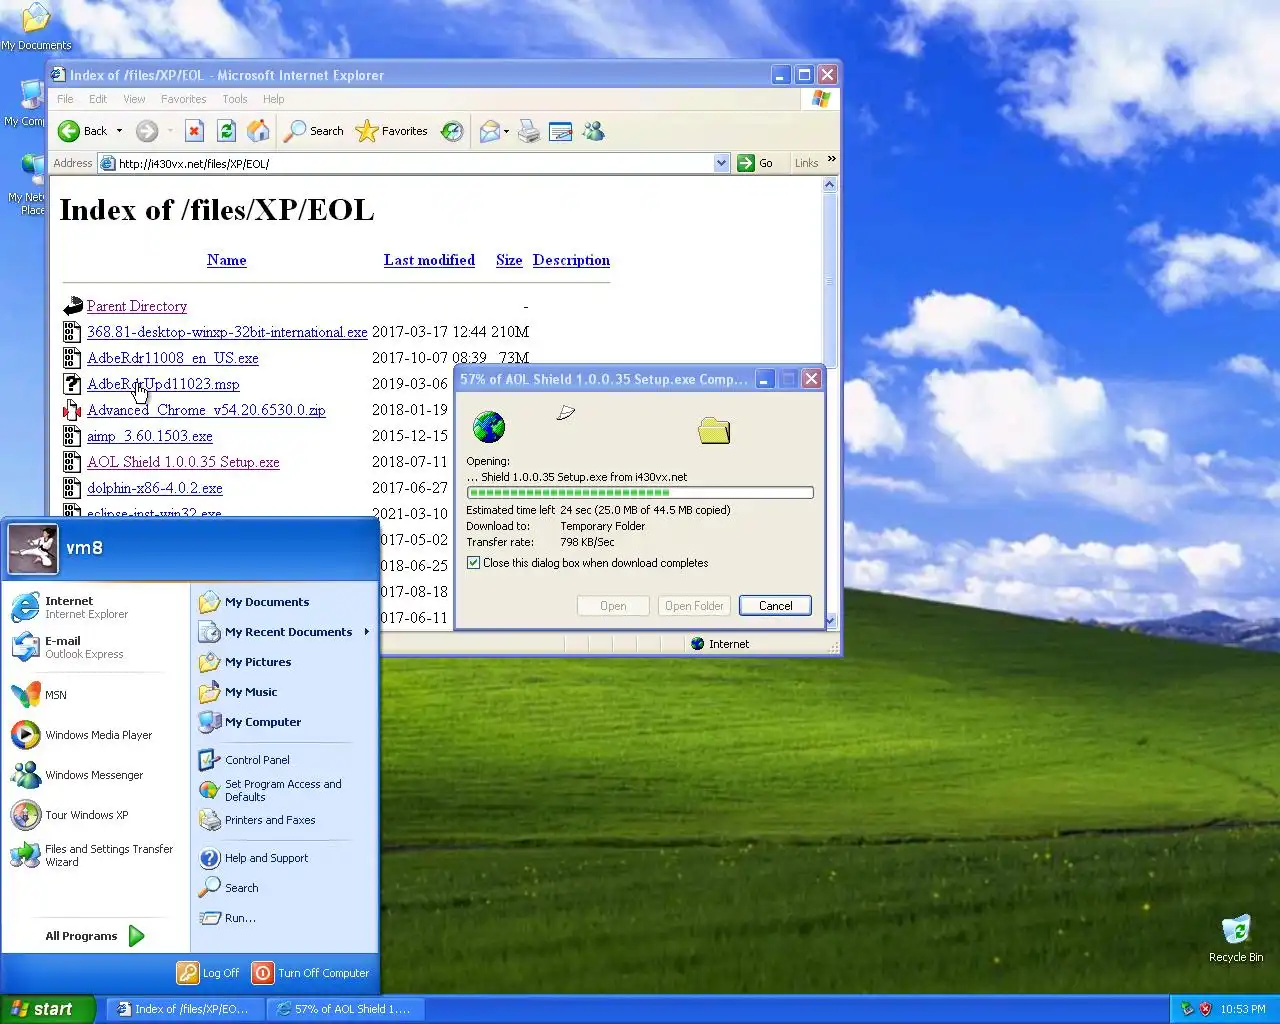Image resolution: width=1280 pixels, height=1024 pixels.
Task: Open the Tools menu in Internet Explorer
Action: pos(235,99)
